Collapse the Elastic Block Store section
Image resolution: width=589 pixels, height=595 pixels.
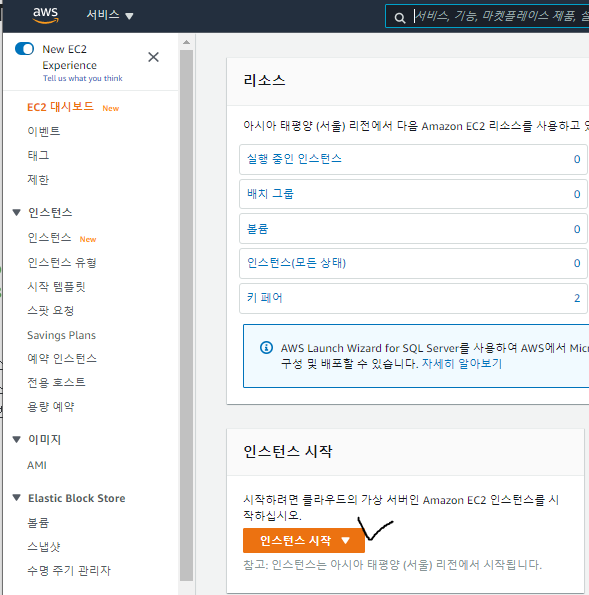pos(16,497)
